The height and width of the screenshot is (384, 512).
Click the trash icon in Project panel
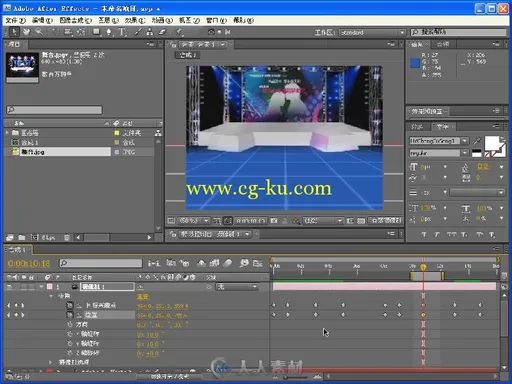point(67,237)
